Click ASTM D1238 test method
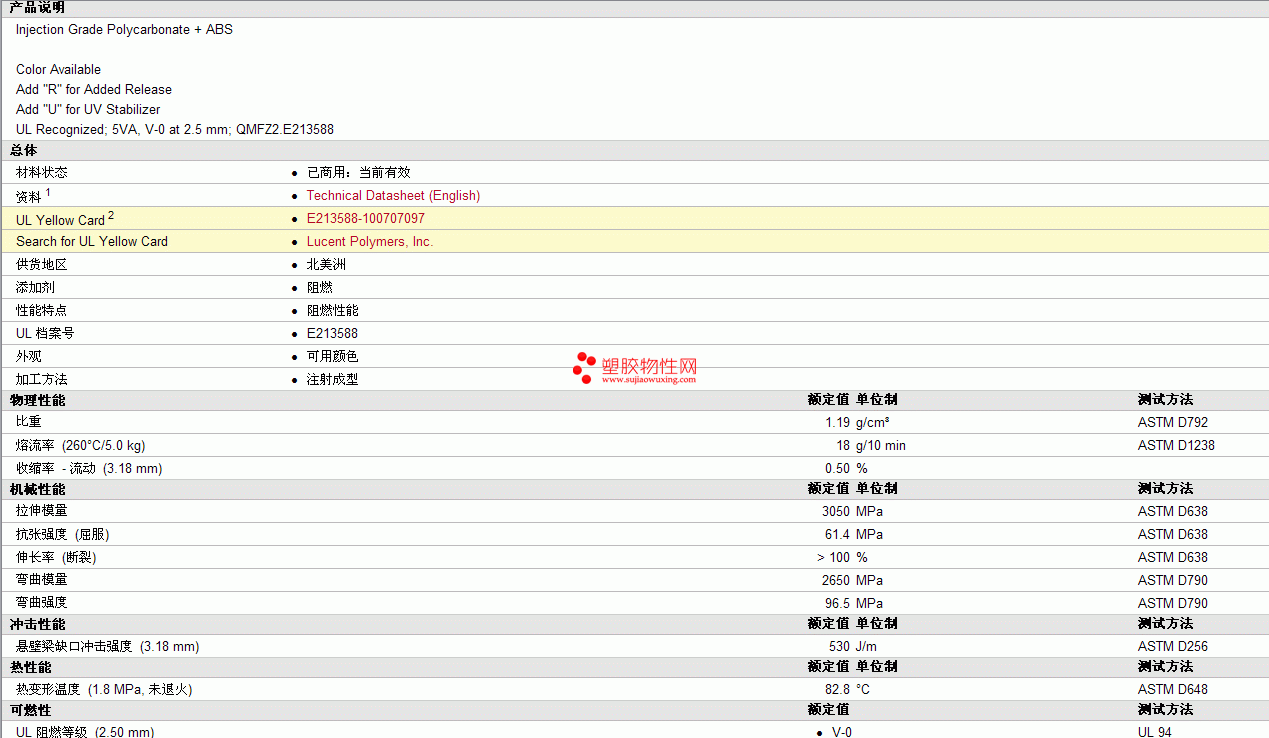The image size is (1269, 738). coord(1177,446)
